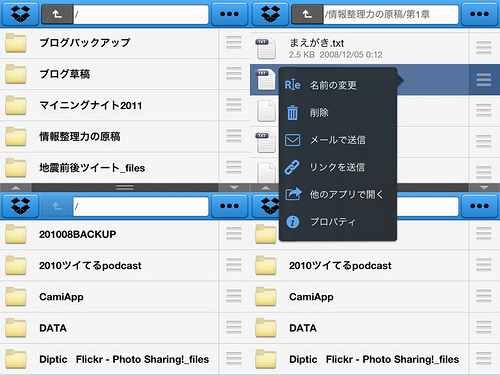This screenshot has height=375, width=500.
Task: Choose メールで送信 from the popup menu
Action: pos(338,140)
